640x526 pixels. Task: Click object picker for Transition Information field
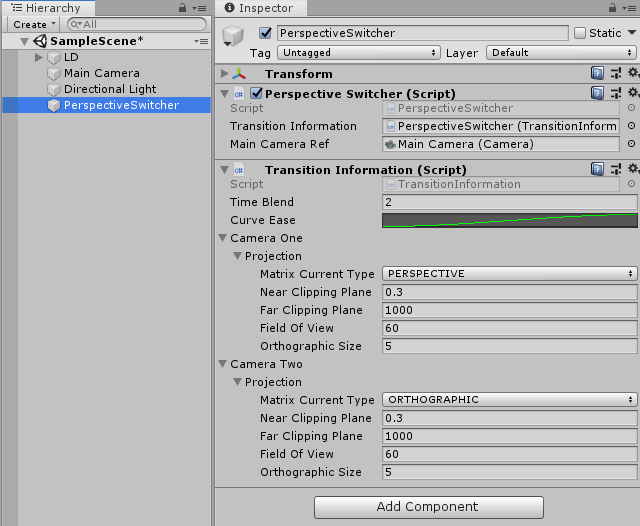coord(631,126)
